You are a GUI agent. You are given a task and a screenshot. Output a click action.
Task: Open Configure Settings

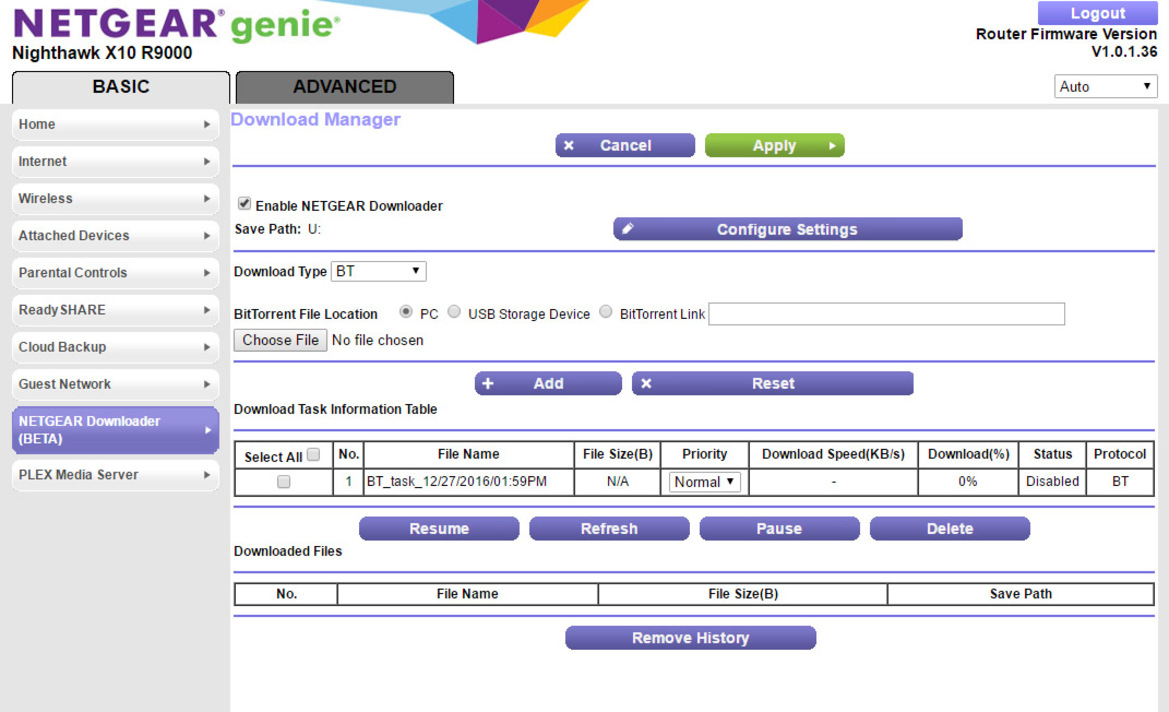click(788, 229)
